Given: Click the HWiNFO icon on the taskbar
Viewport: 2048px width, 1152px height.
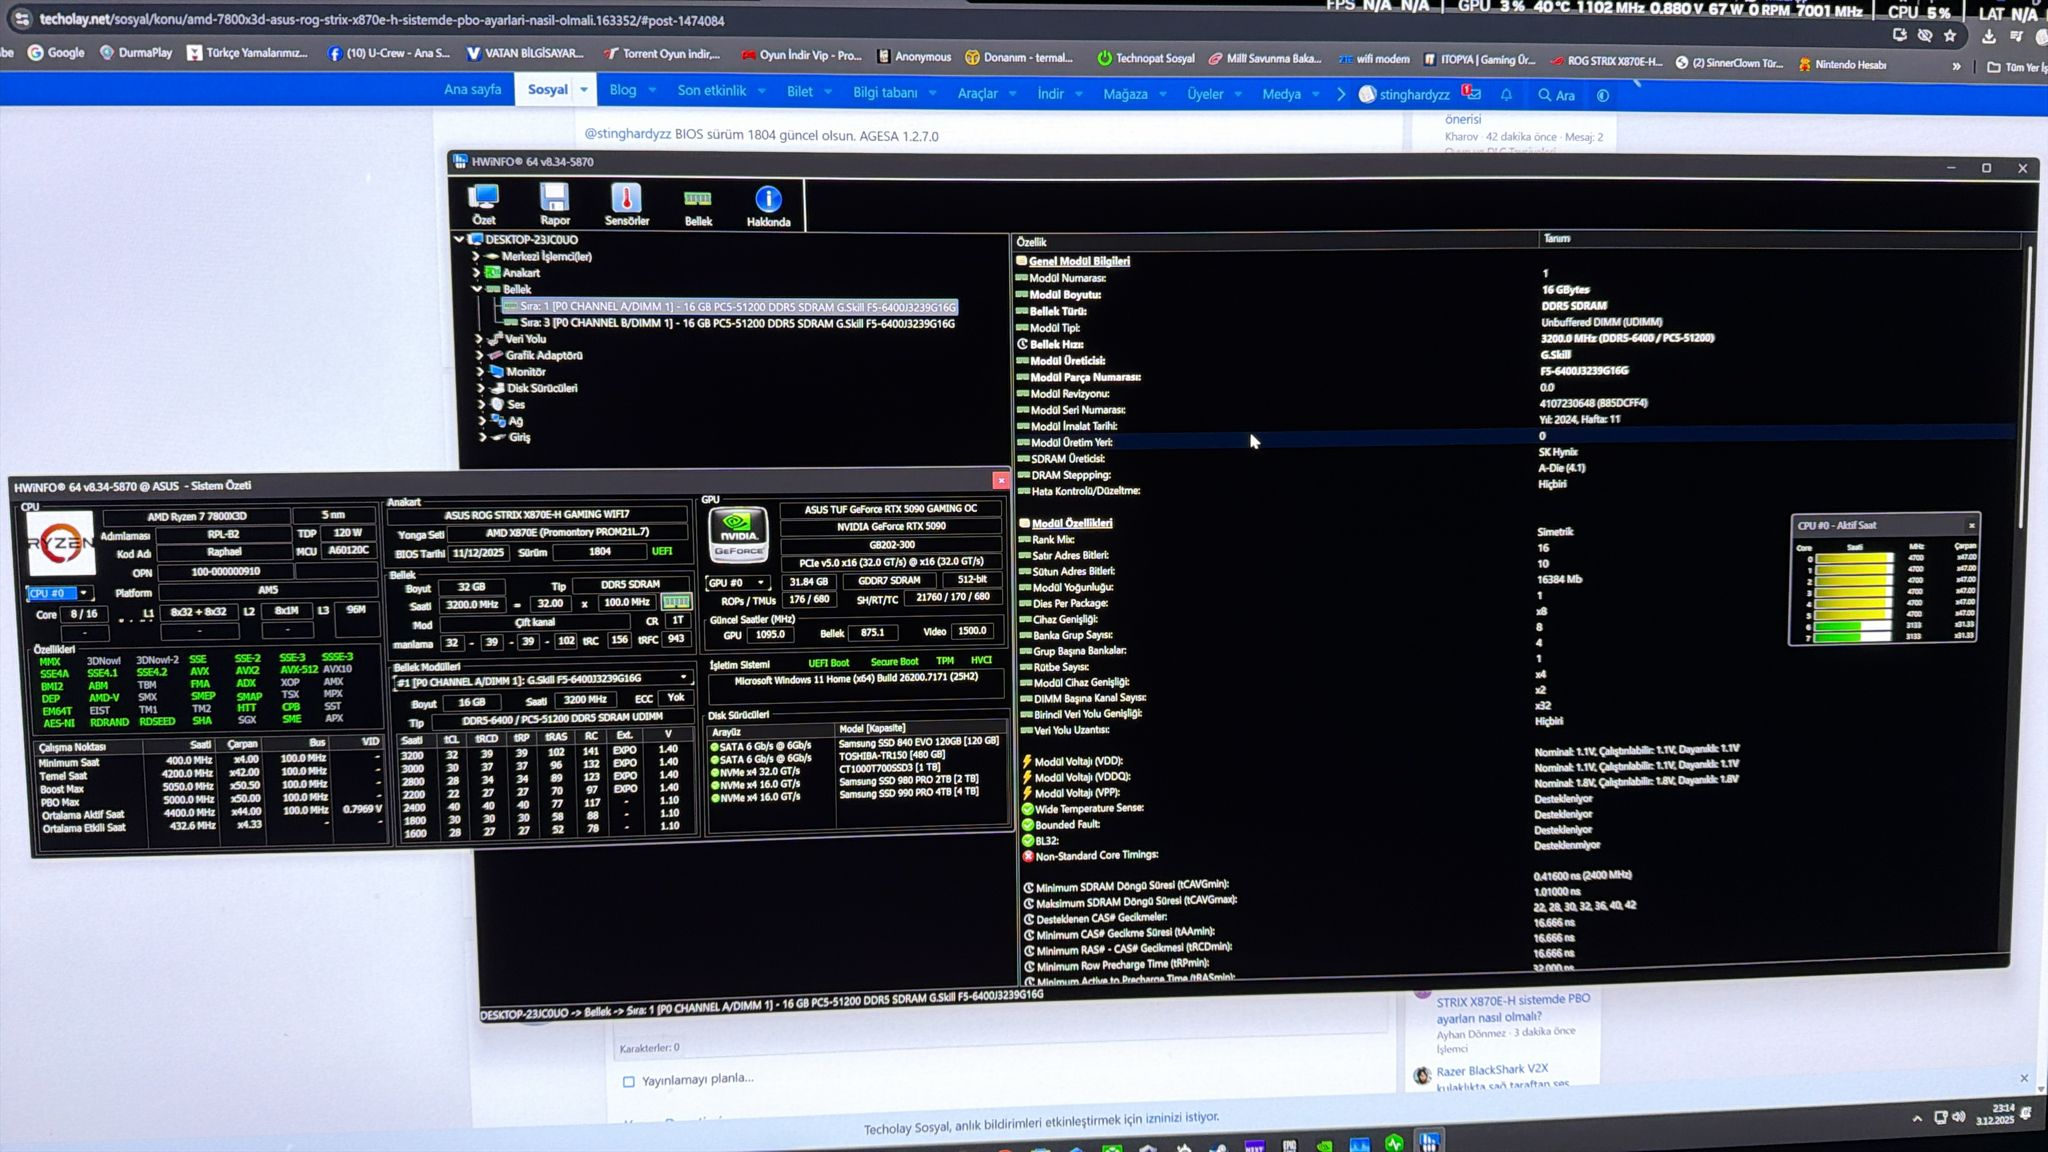Looking at the screenshot, I should [x=1430, y=1142].
